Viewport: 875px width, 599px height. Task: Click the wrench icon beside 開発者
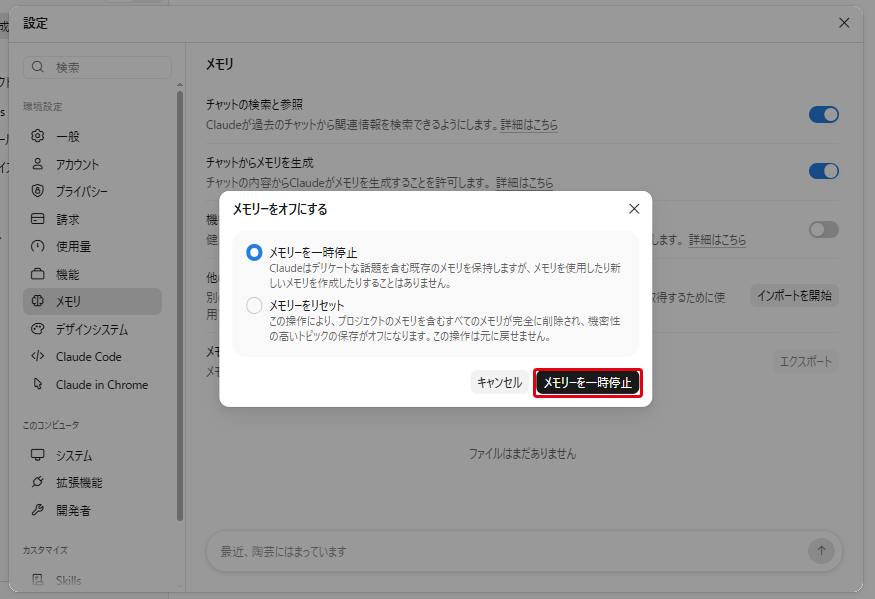pyautogui.click(x=37, y=510)
